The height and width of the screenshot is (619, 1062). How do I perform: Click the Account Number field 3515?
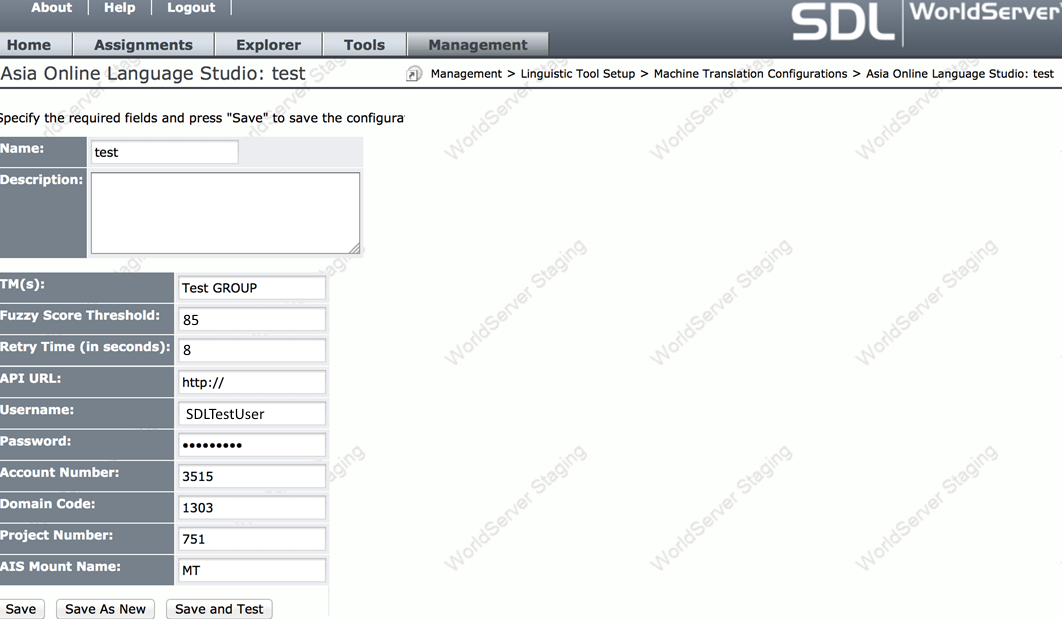[x=252, y=476]
